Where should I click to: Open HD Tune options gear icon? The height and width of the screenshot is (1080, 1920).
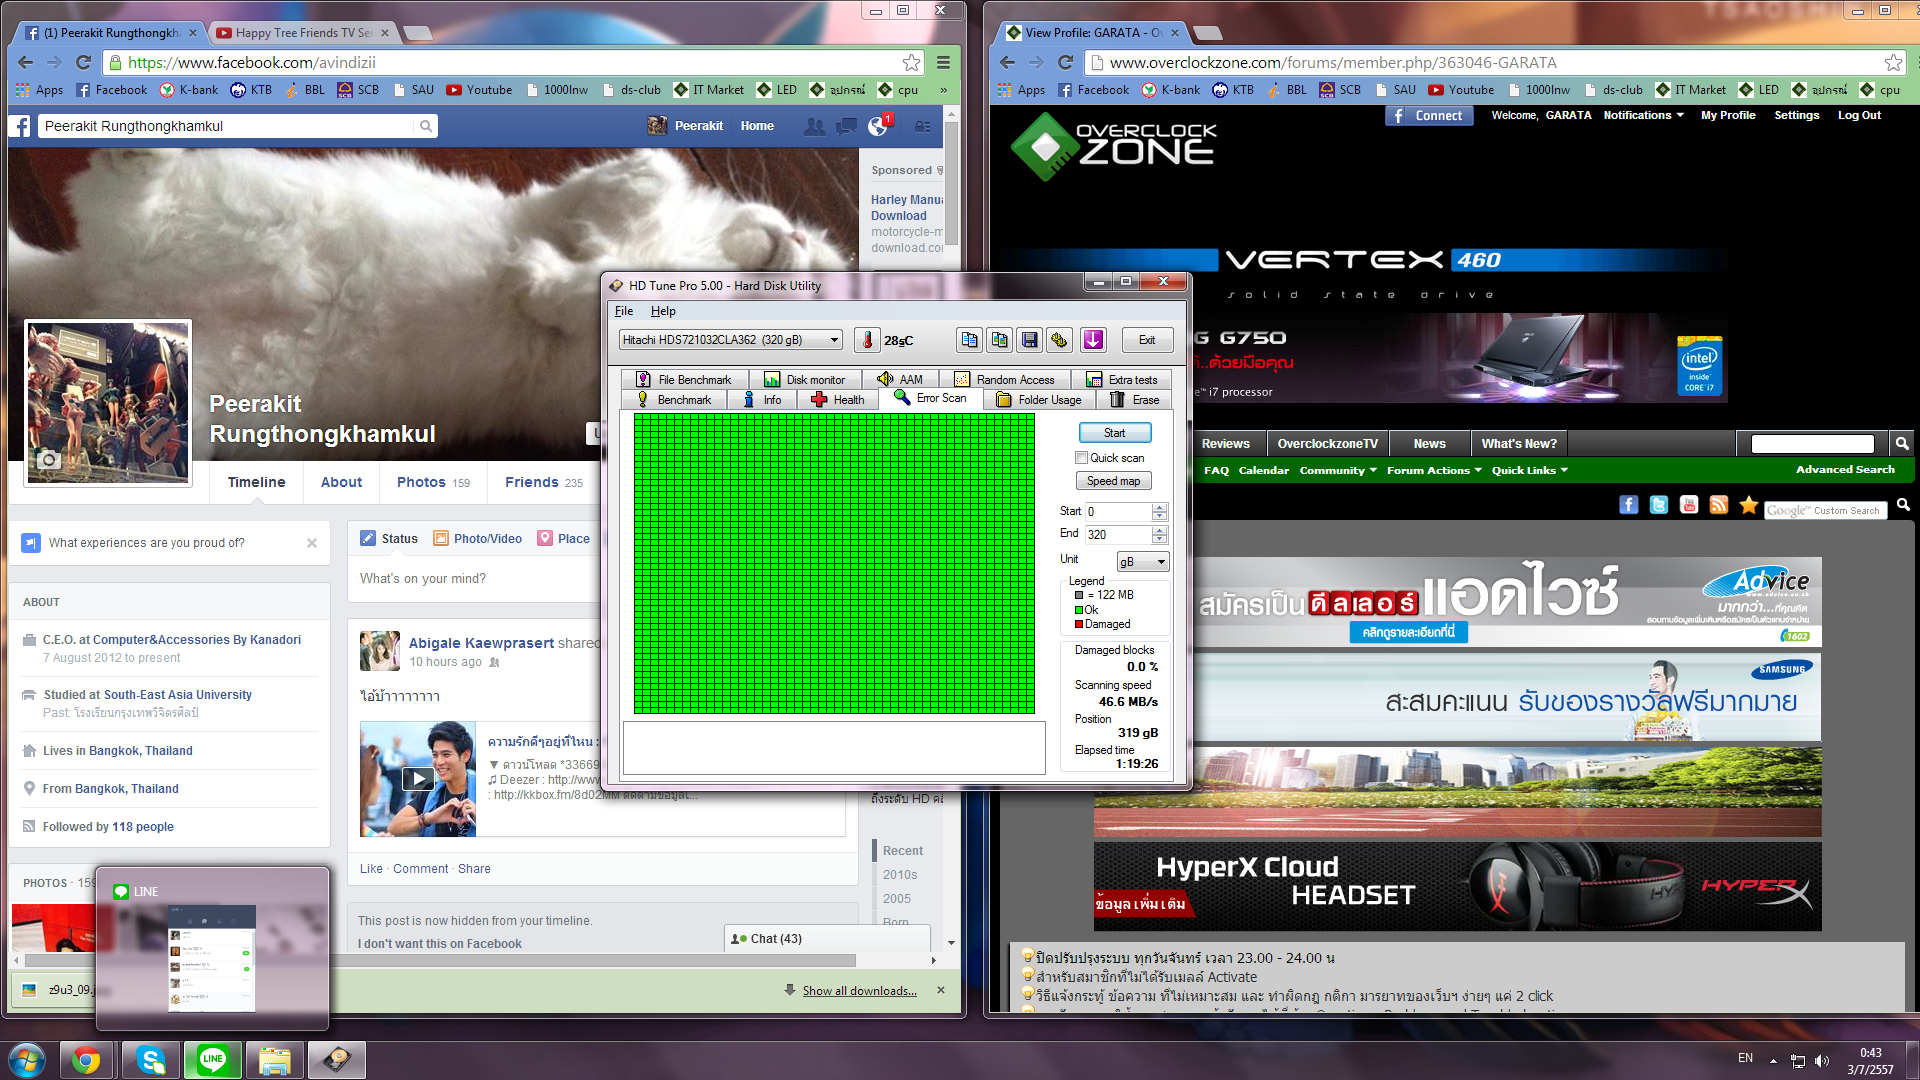click(x=1060, y=340)
